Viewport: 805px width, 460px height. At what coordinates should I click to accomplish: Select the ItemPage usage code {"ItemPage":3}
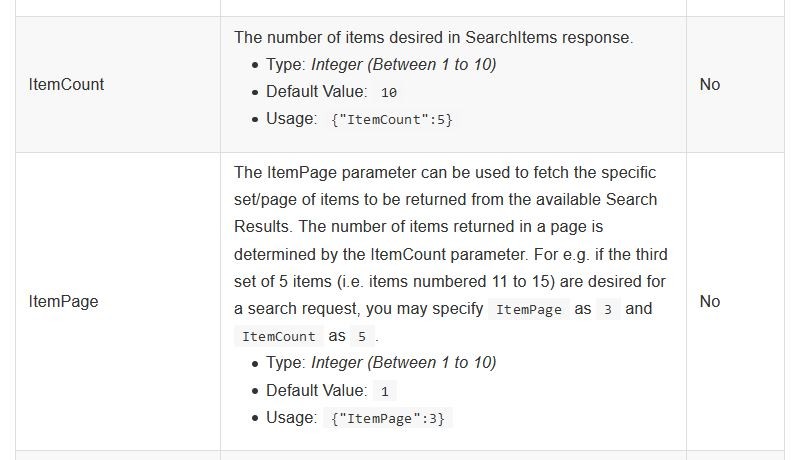tap(388, 418)
